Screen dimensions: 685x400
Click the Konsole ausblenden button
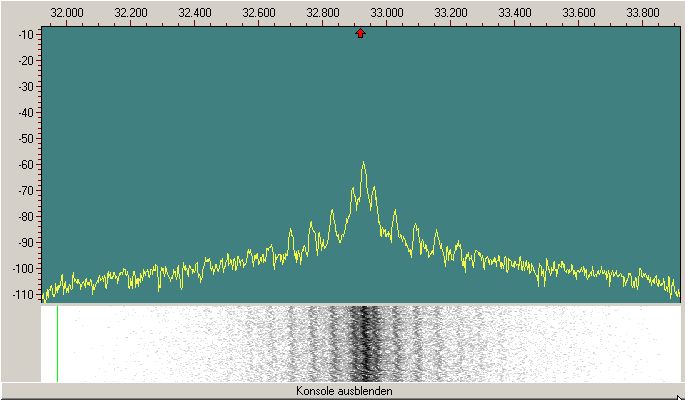pyautogui.click(x=342, y=390)
